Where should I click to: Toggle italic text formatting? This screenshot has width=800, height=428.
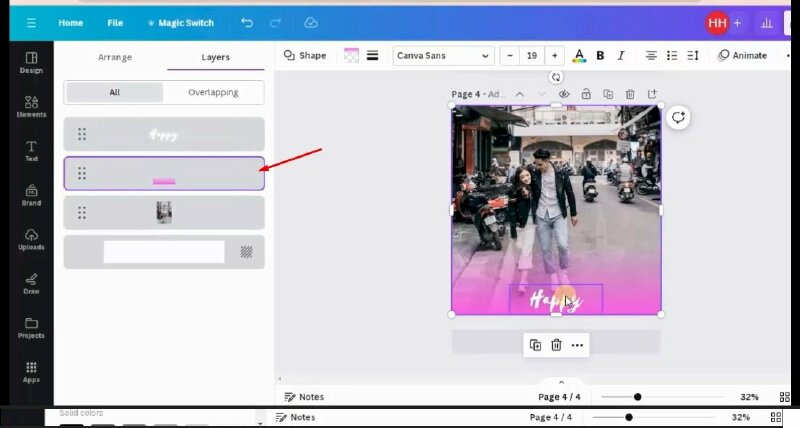(x=621, y=56)
